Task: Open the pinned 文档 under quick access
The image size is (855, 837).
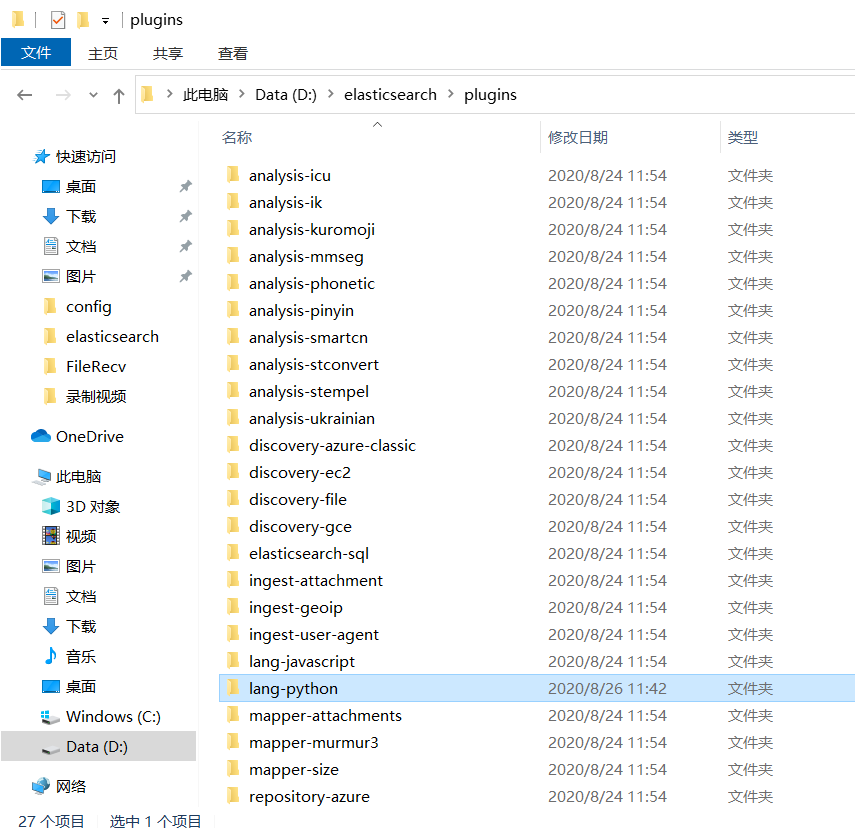Action: pyautogui.click(x=81, y=246)
